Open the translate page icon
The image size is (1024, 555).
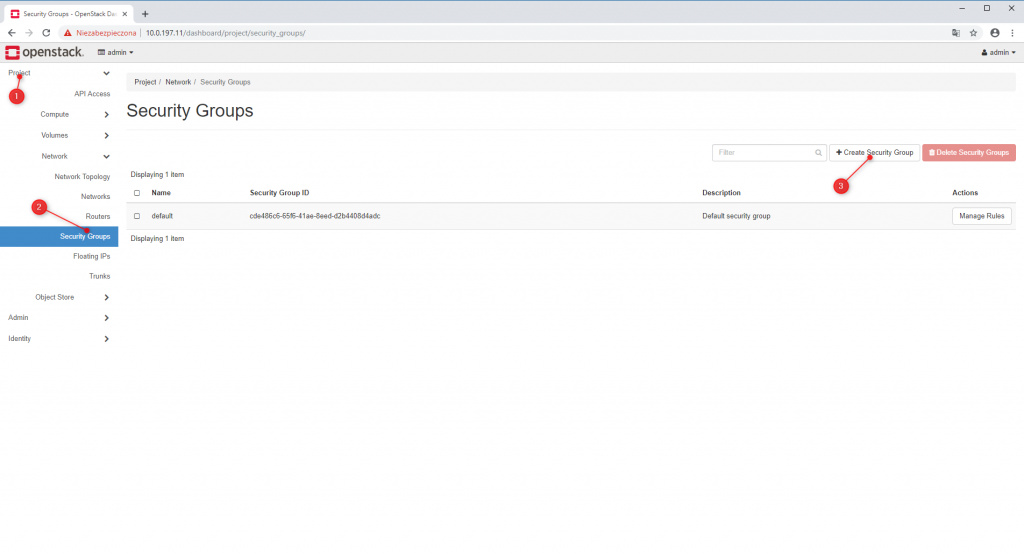coord(956,33)
